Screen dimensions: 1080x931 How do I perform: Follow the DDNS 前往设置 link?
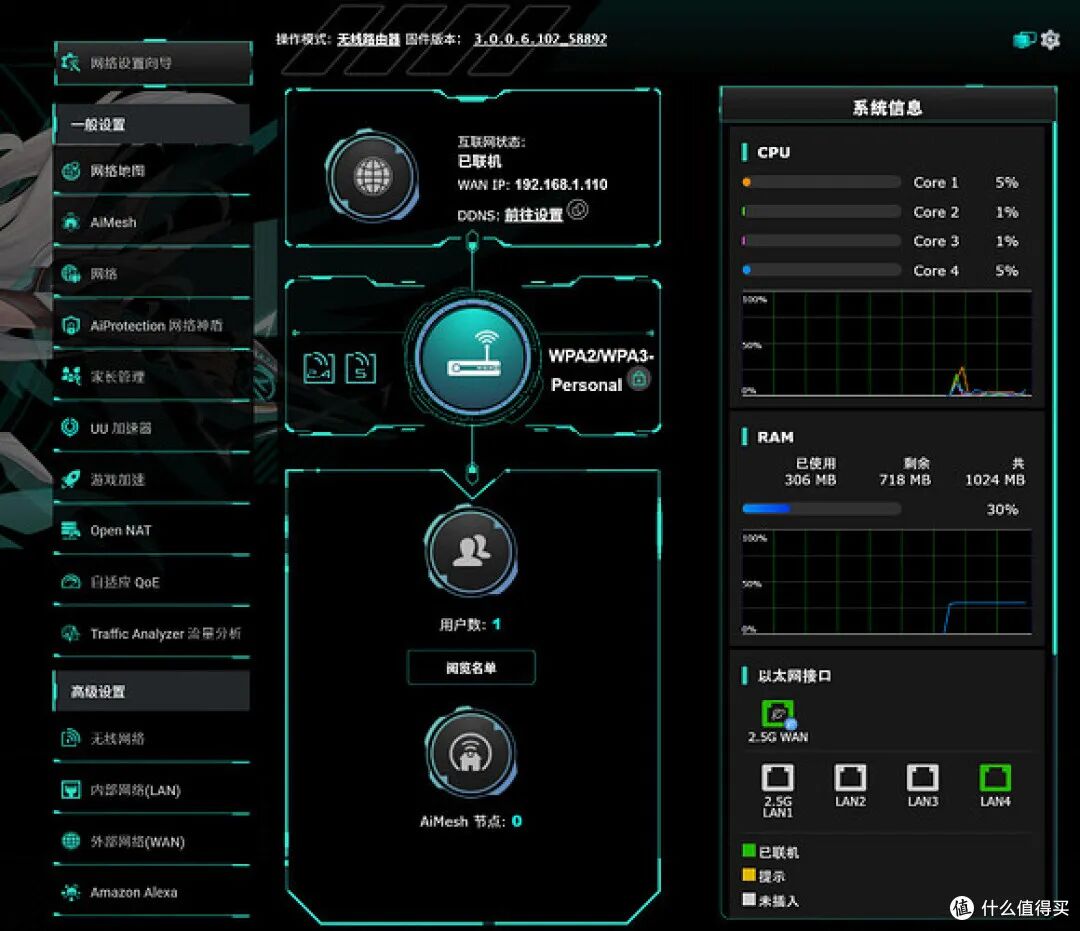[534, 215]
